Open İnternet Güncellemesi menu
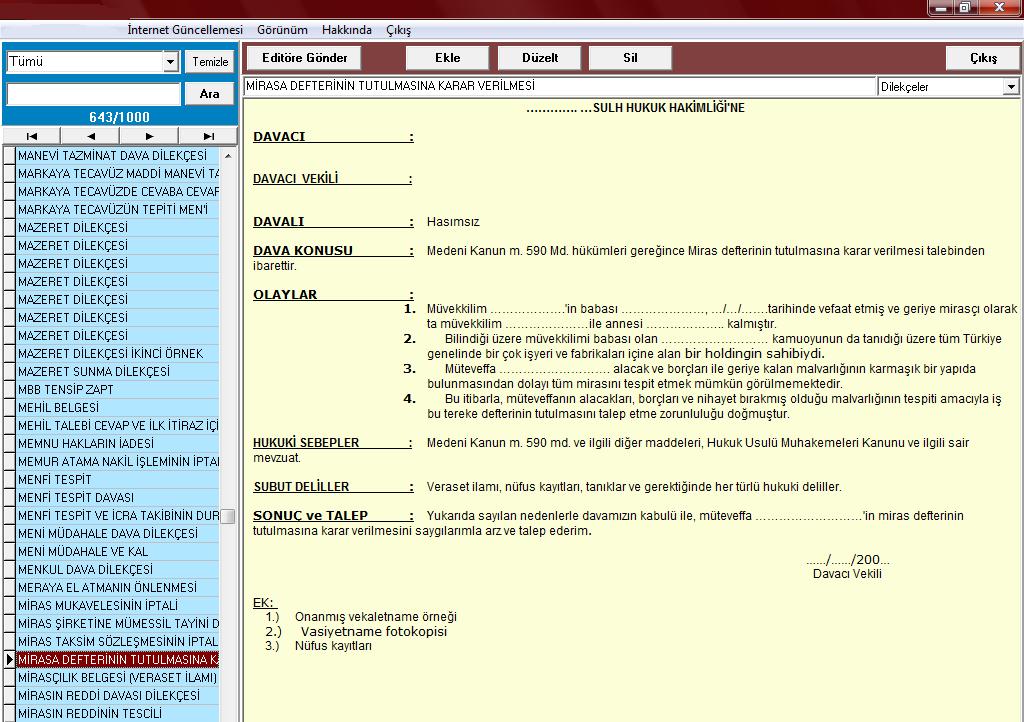1024x722 pixels. click(185, 30)
